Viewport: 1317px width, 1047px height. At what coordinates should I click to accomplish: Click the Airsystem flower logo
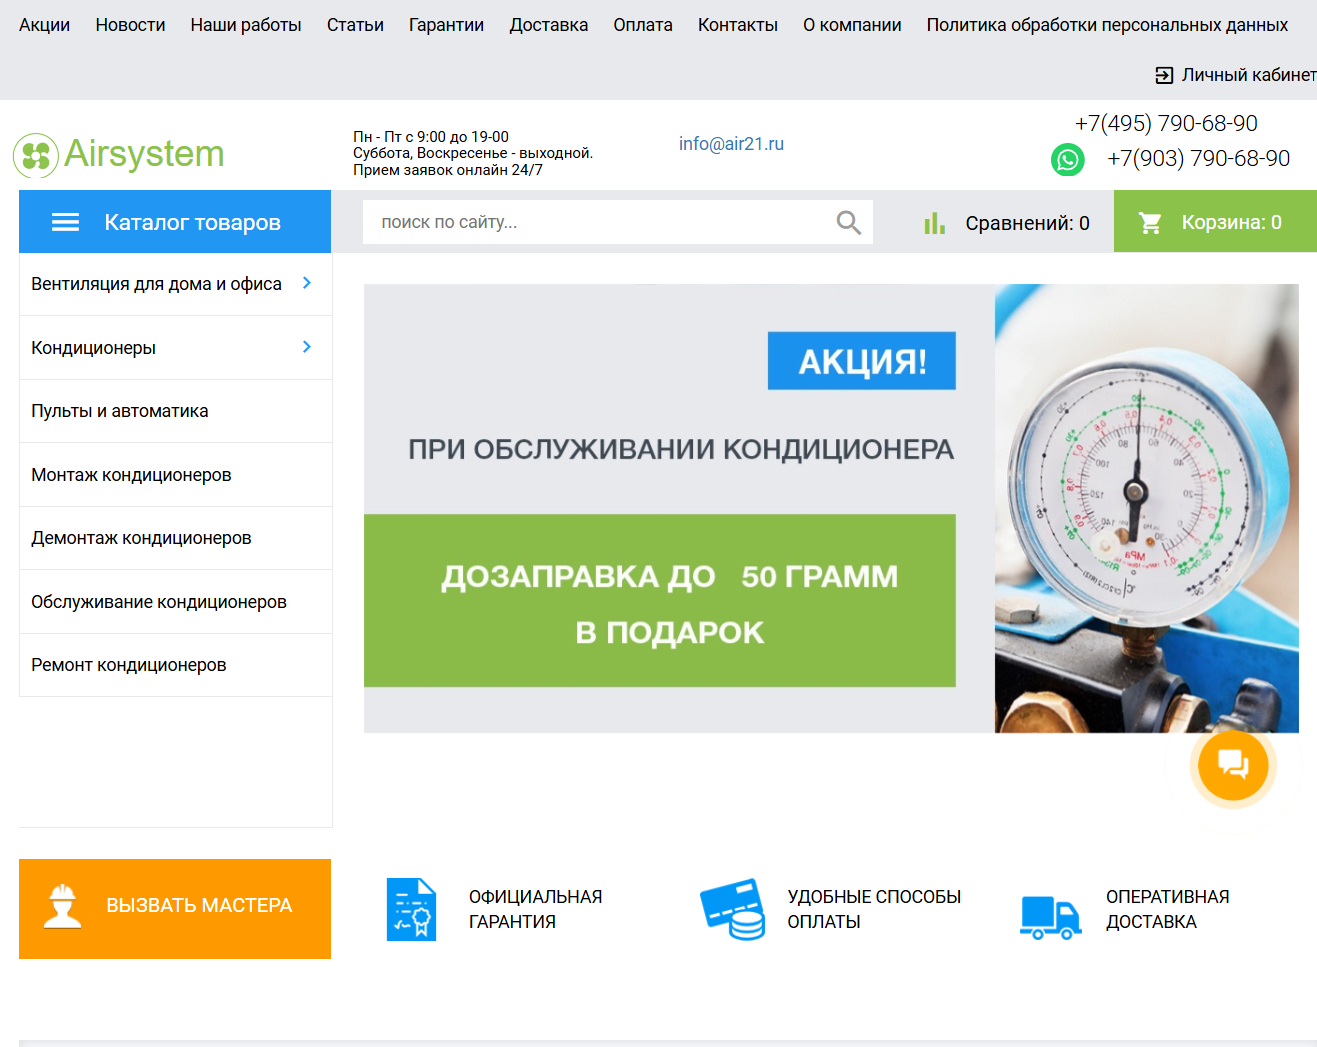tap(35, 154)
